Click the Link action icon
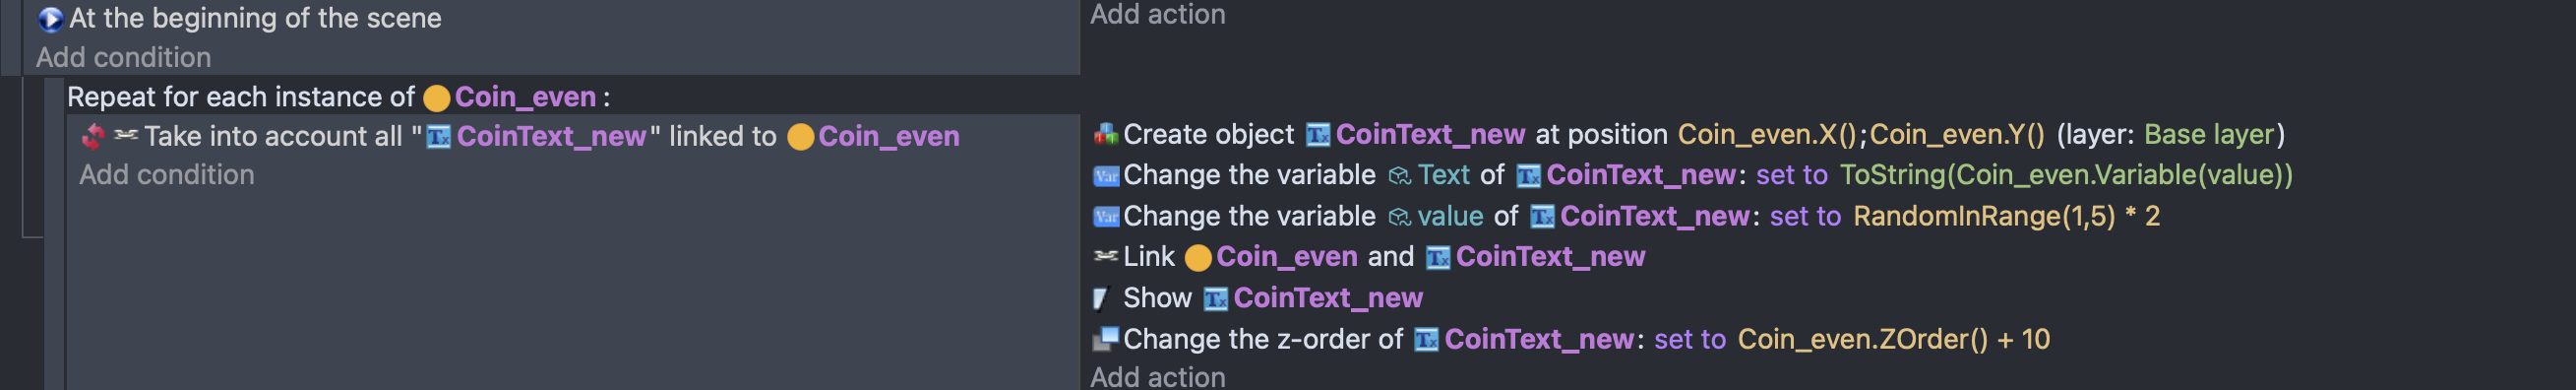Screen dimensions: 2576x390 (1105, 257)
